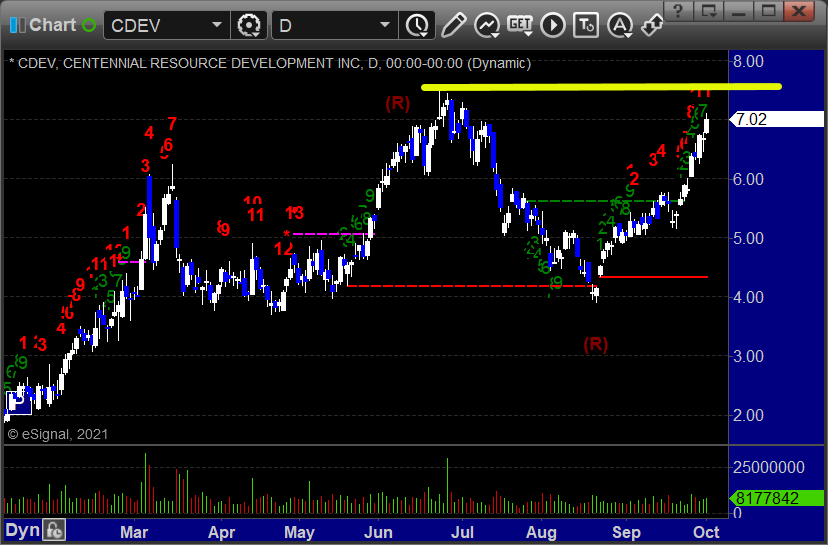Click the 8177842 volume value marker
Screen dimensions: 828x545
click(x=776, y=498)
